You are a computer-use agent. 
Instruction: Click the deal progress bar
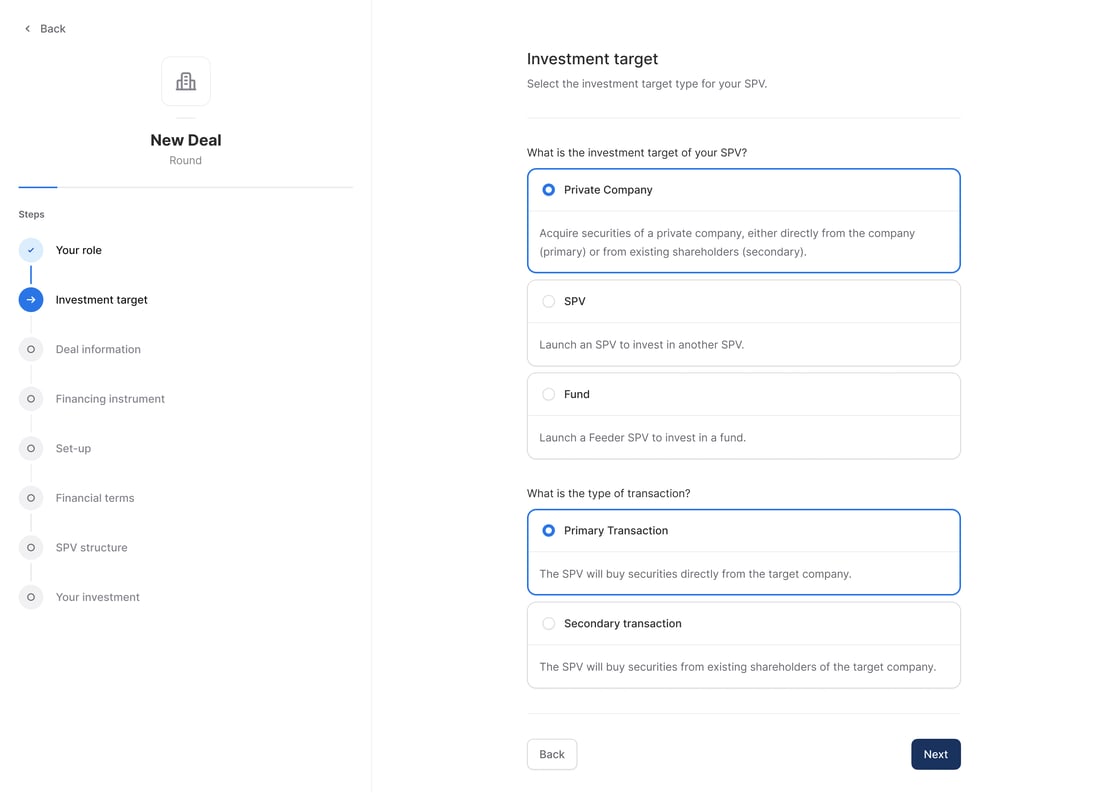click(186, 187)
